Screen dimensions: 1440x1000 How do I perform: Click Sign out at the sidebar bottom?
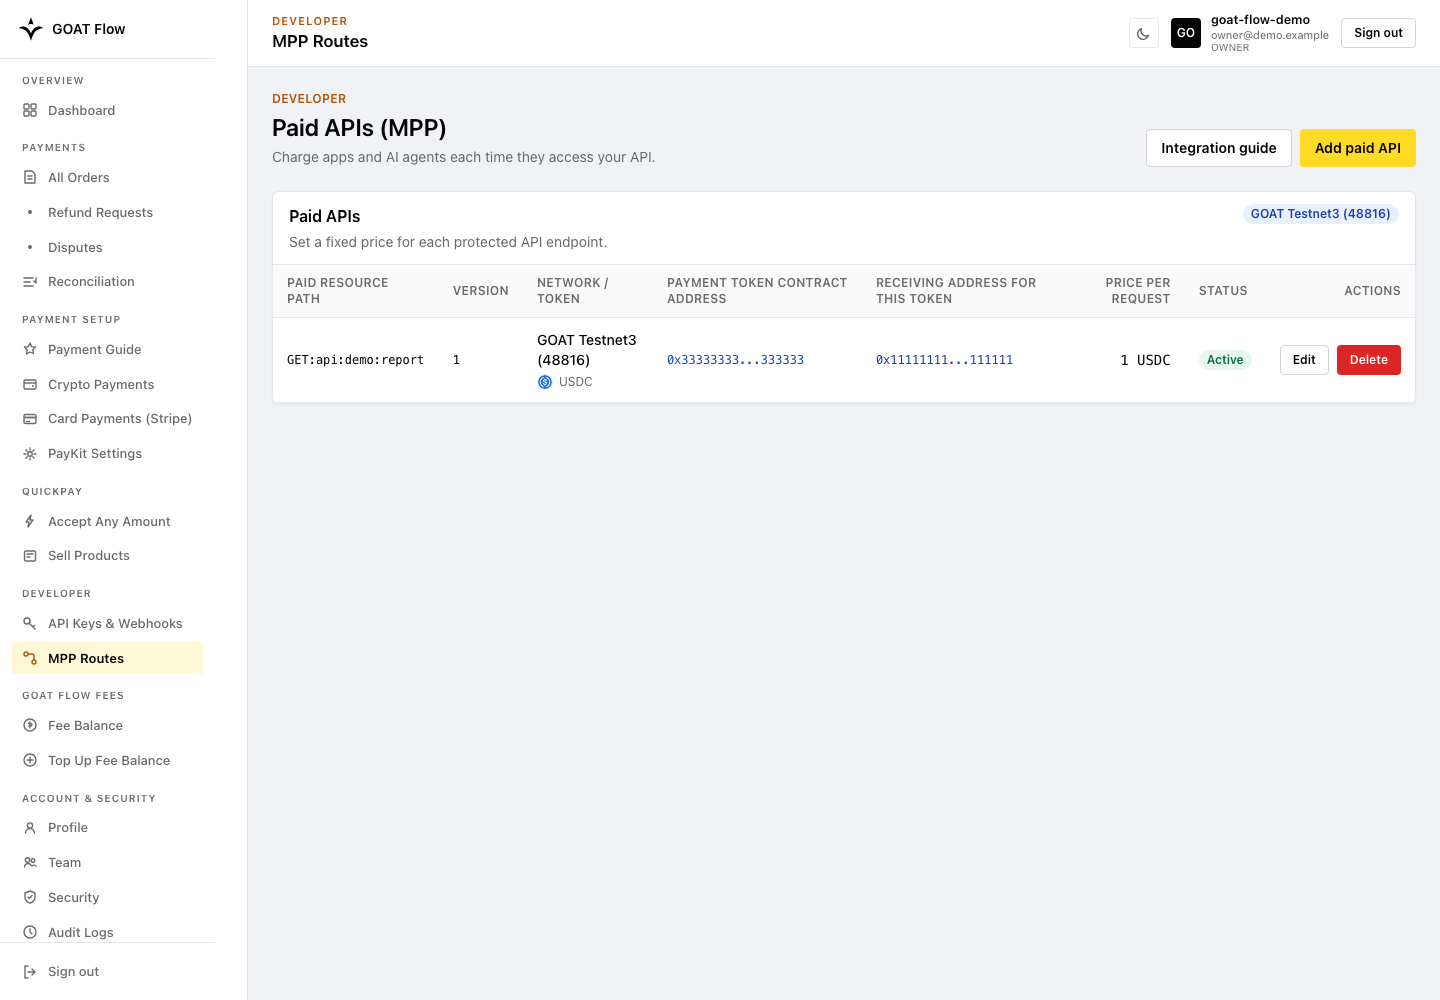108,971
